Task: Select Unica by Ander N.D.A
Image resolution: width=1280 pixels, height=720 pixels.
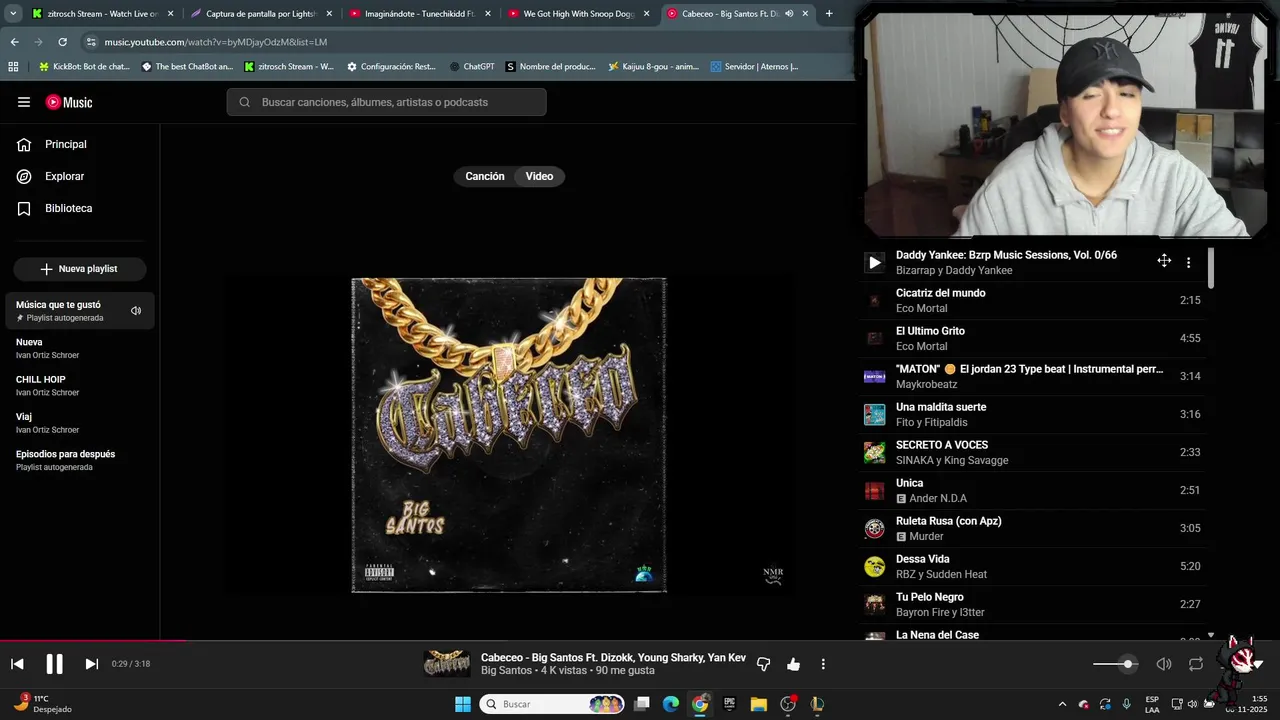Action: click(1033, 490)
